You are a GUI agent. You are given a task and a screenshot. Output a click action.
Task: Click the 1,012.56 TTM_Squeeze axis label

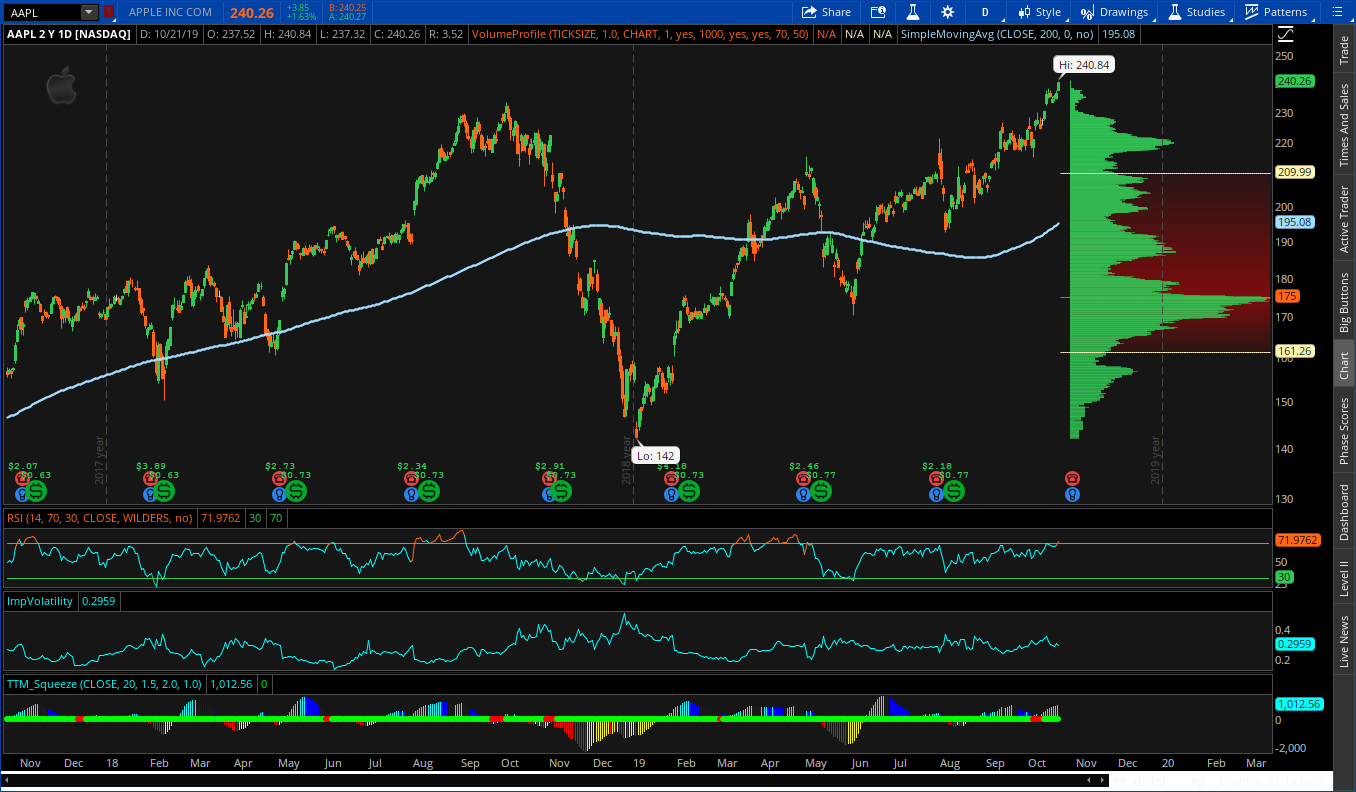pos(1298,703)
